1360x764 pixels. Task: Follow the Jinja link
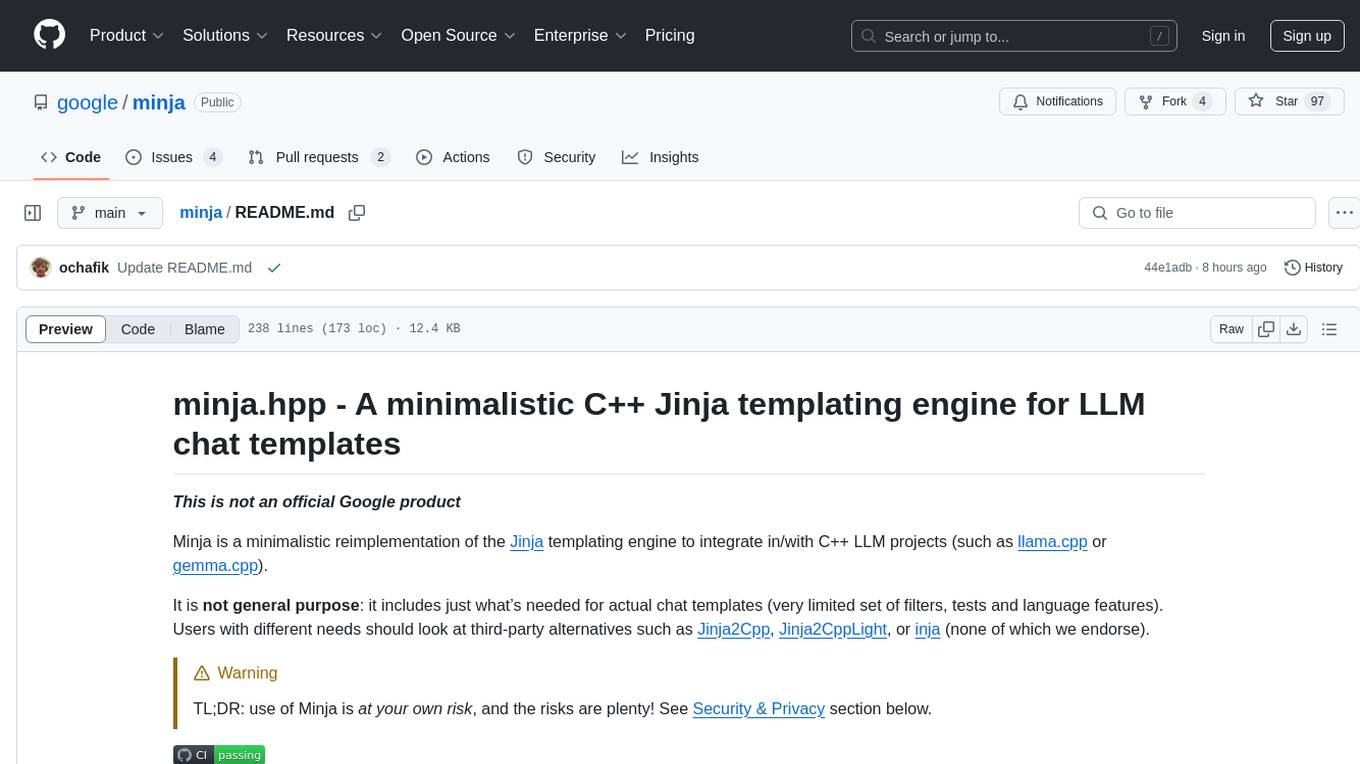coord(527,541)
